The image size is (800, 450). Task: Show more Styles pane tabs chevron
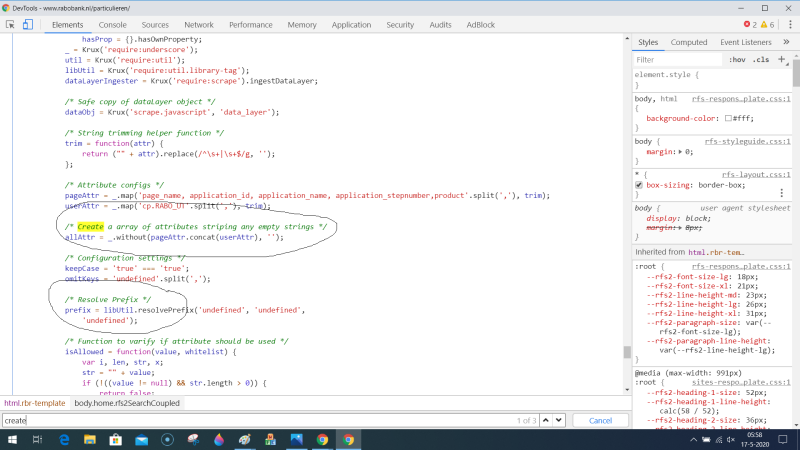[x=784, y=42]
